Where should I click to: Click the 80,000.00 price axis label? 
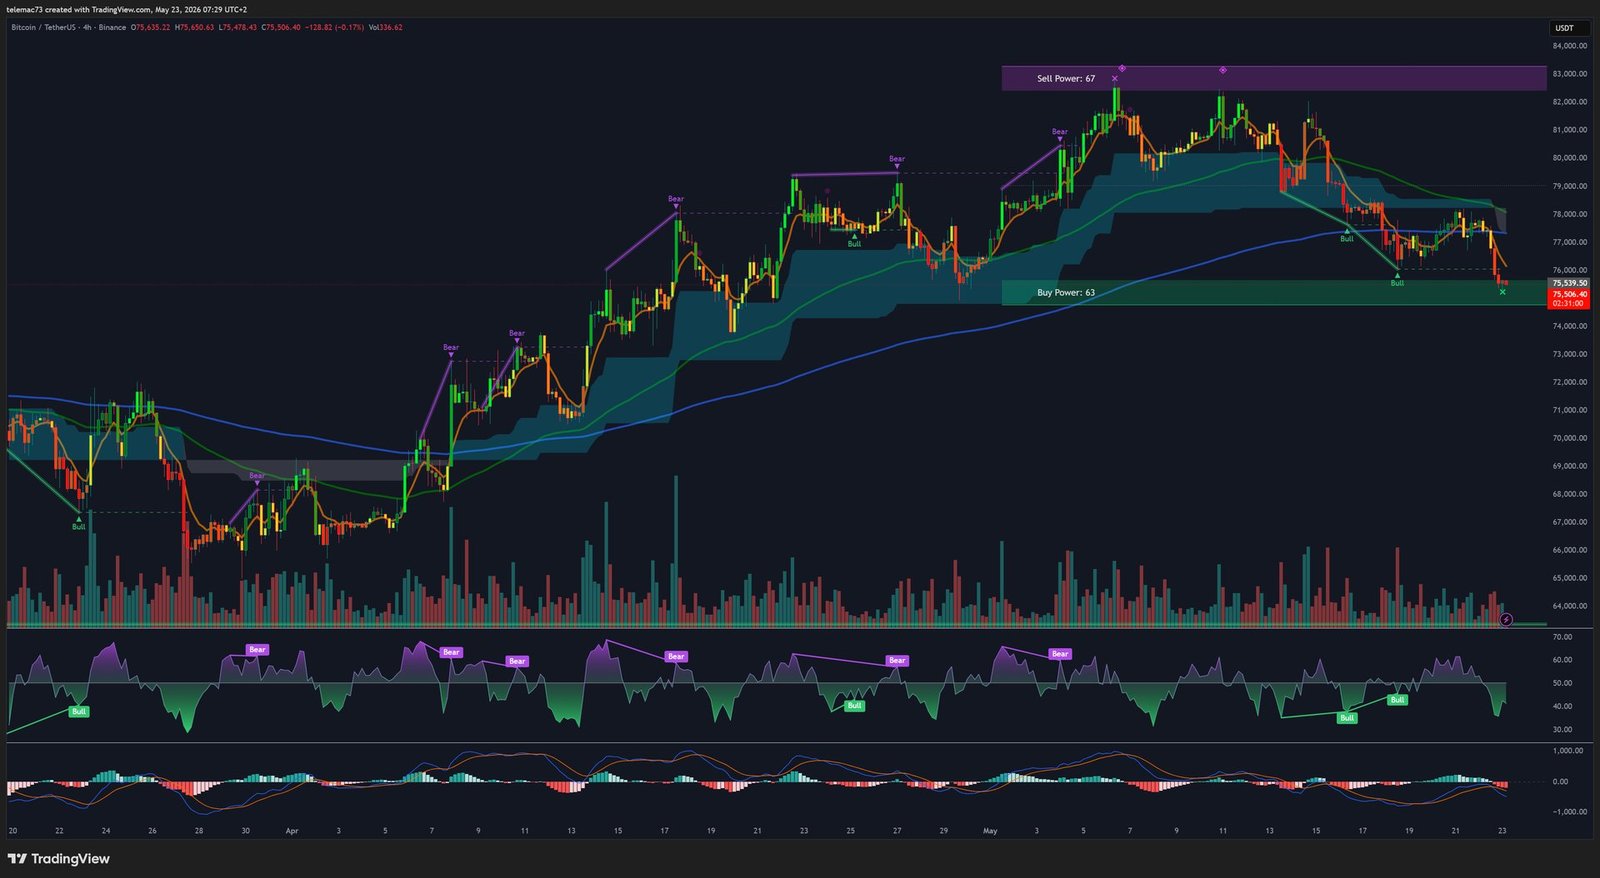tap(1570, 158)
